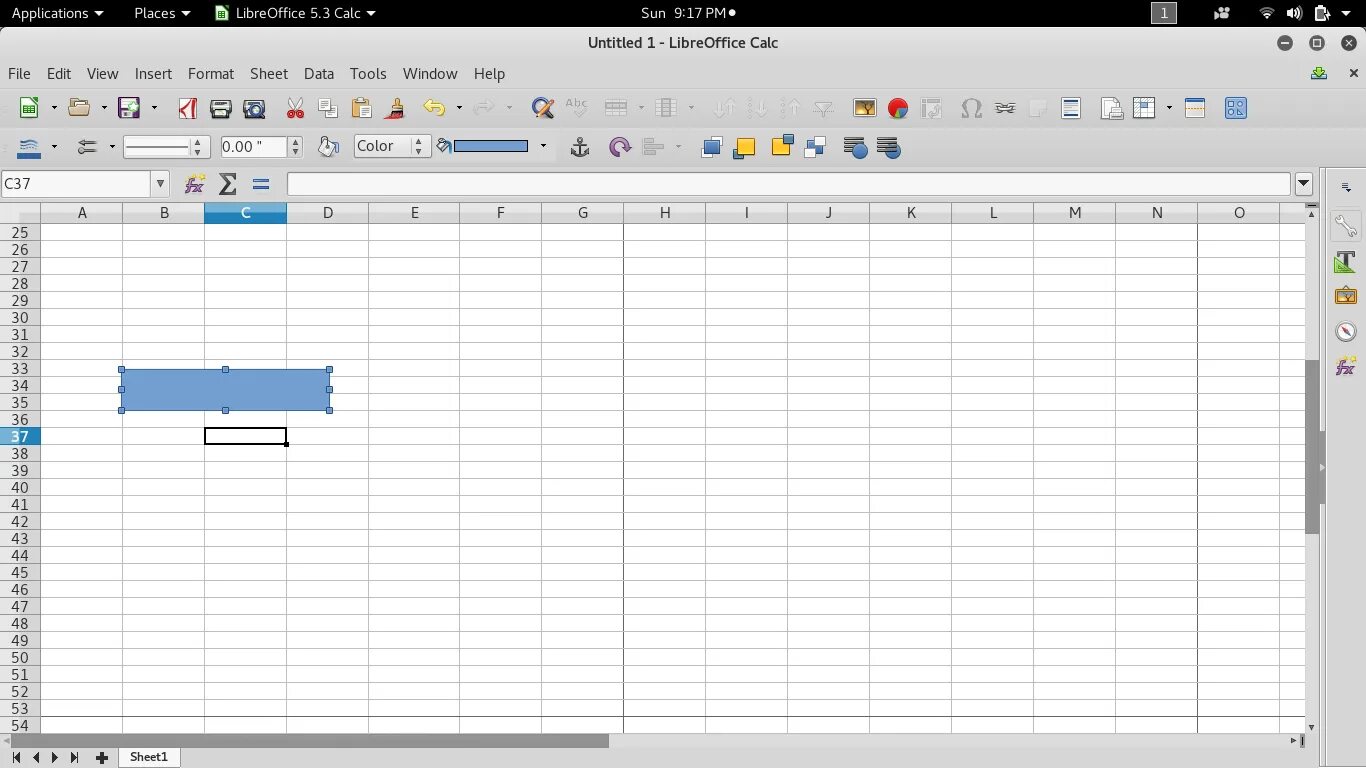Open the Data menu
This screenshot has width=1366, height=768.
point(319,74)
